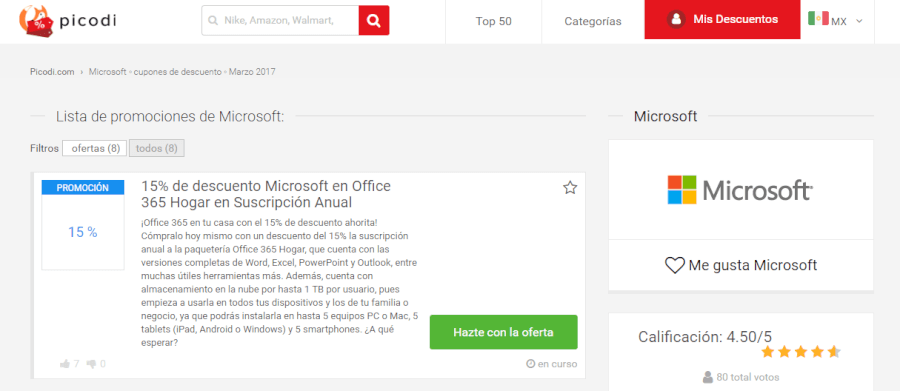Click the 80 total votos text
Viewport: 900px width, 391px height.
click(x=747, y=377)
